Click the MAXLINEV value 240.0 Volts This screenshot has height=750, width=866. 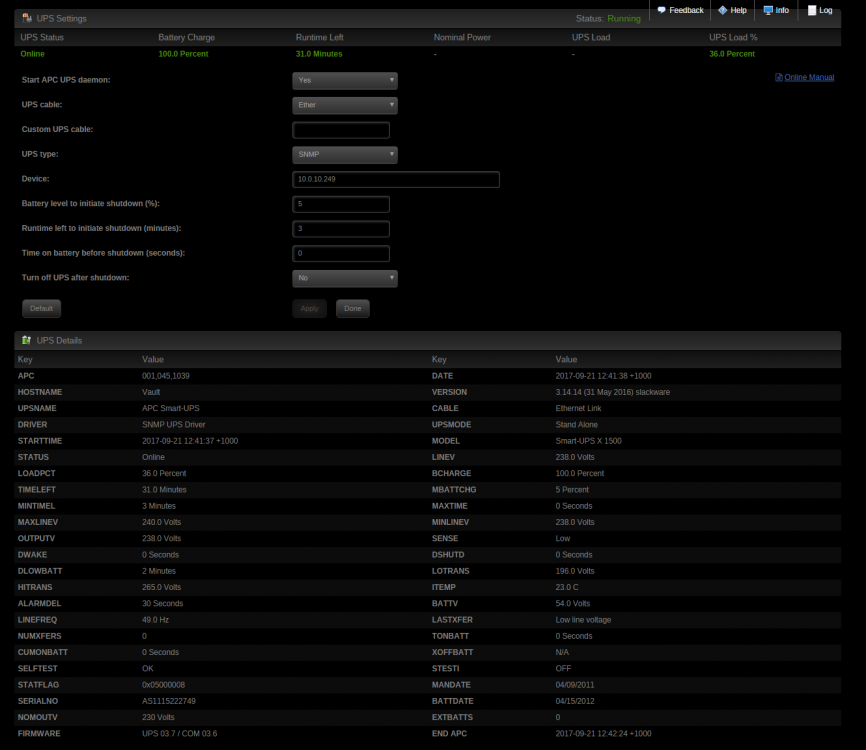[161, 522]
